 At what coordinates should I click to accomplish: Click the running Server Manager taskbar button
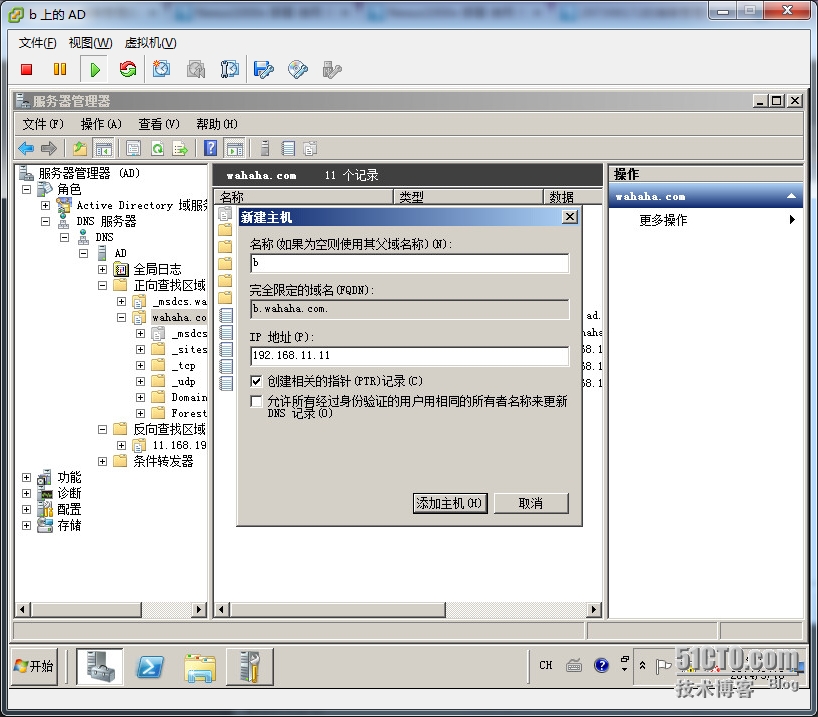(249, 666)
